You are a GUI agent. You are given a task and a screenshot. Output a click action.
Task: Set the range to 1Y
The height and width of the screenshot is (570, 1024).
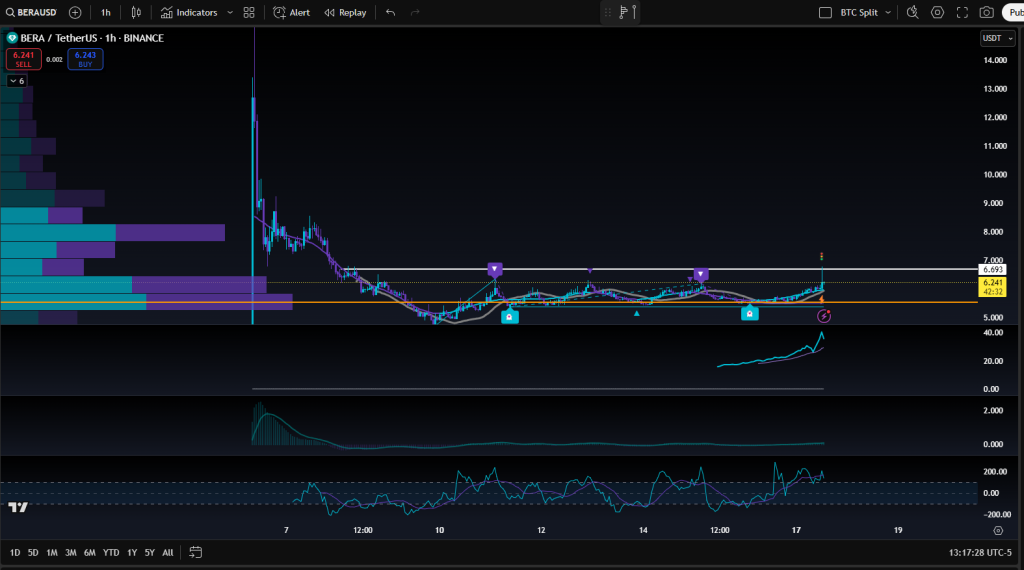[x=132, y=552]
